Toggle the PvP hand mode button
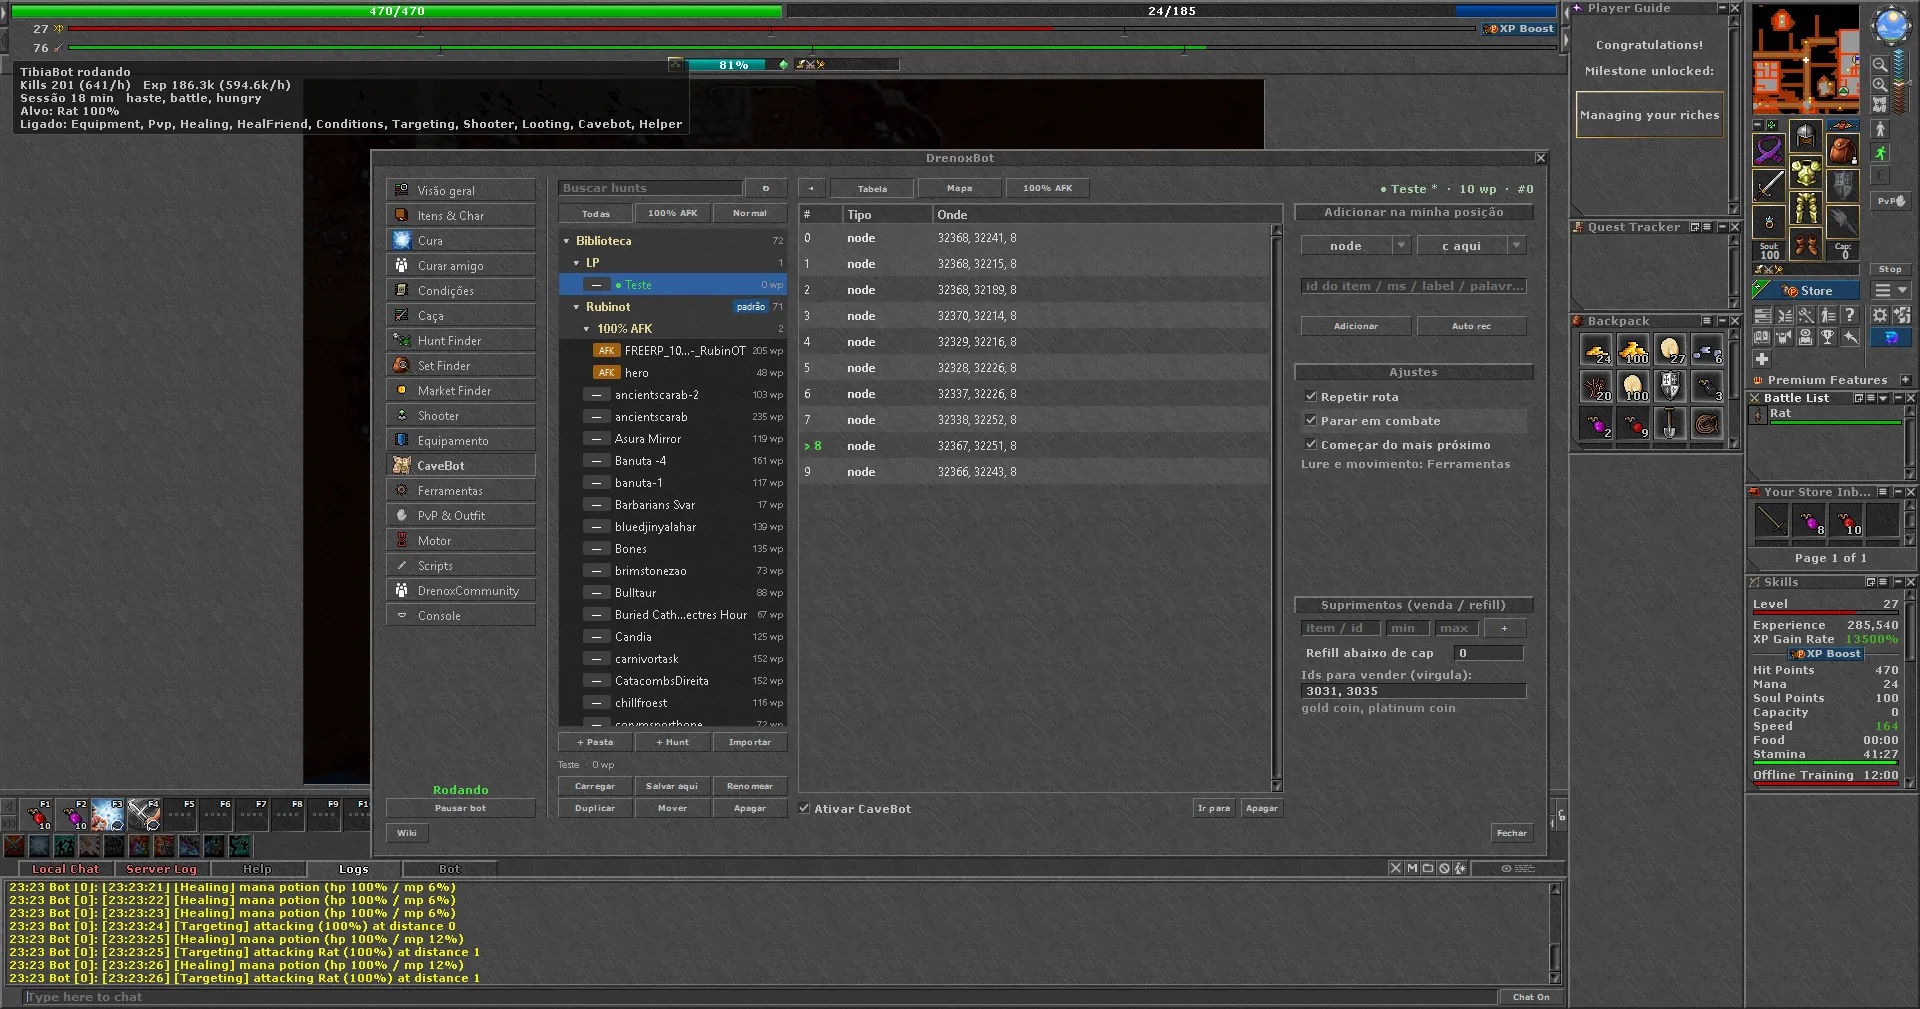The height and width of the screenshot is (1009, 1920). tap(1891, 201)
